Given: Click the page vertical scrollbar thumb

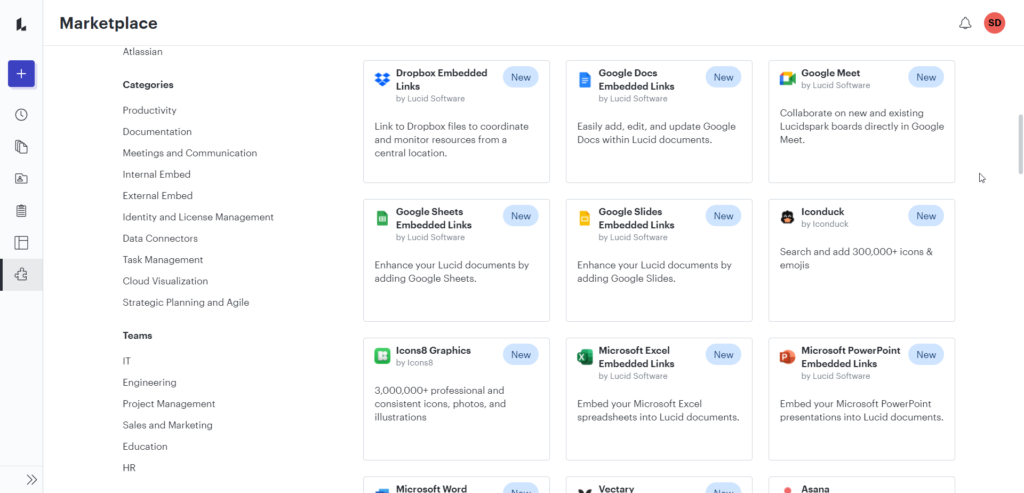Looking at the screenshot, I should [1020, 144].
